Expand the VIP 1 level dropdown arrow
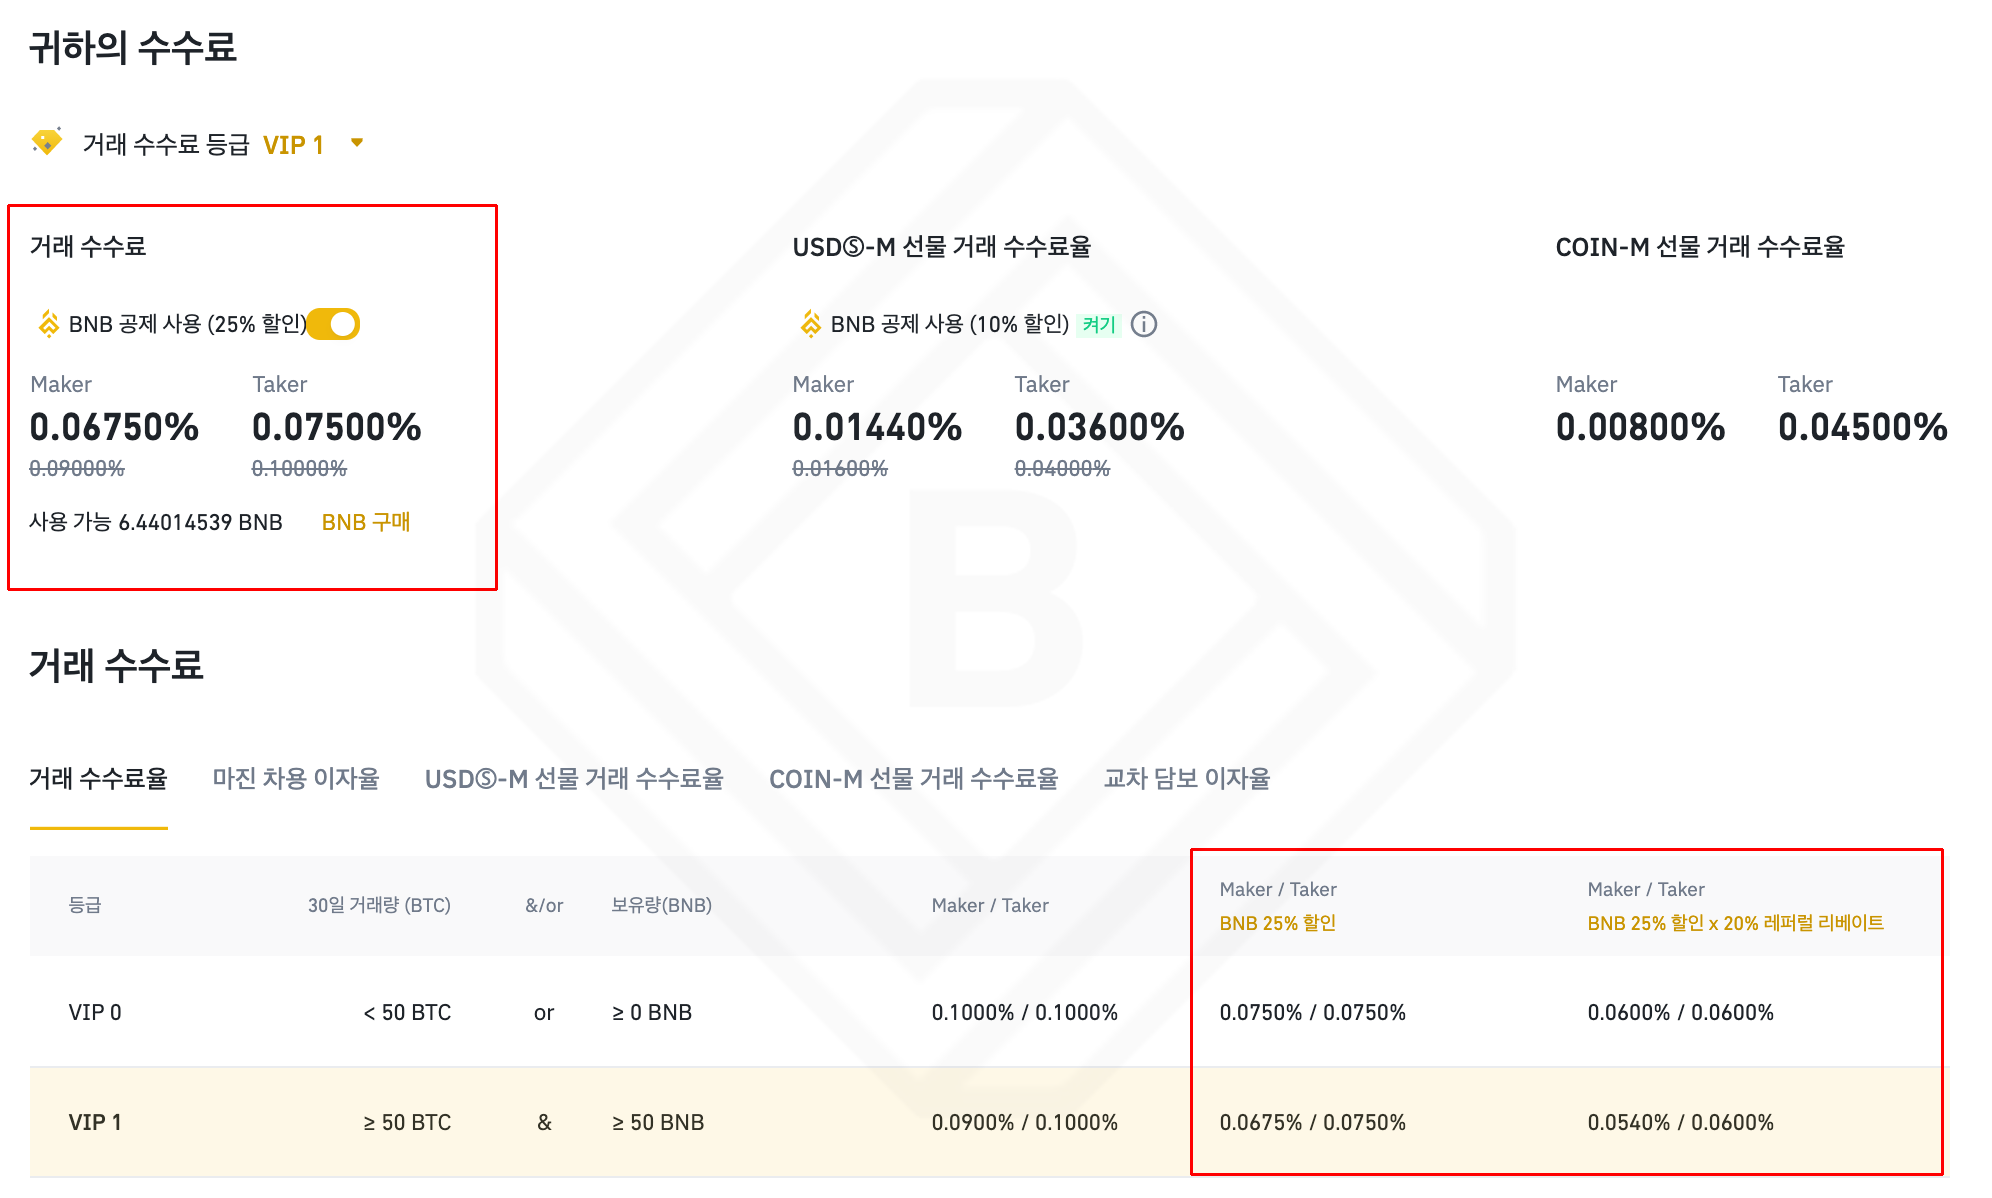 357,143
